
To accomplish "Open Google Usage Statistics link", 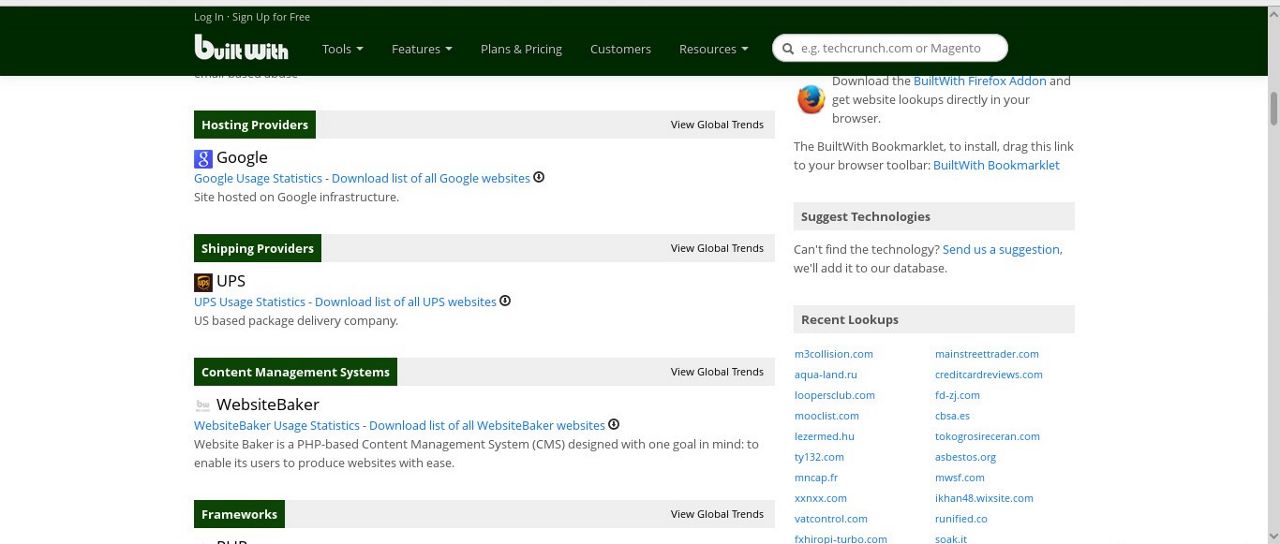I will pyautogui.click(x=258, y=178).
